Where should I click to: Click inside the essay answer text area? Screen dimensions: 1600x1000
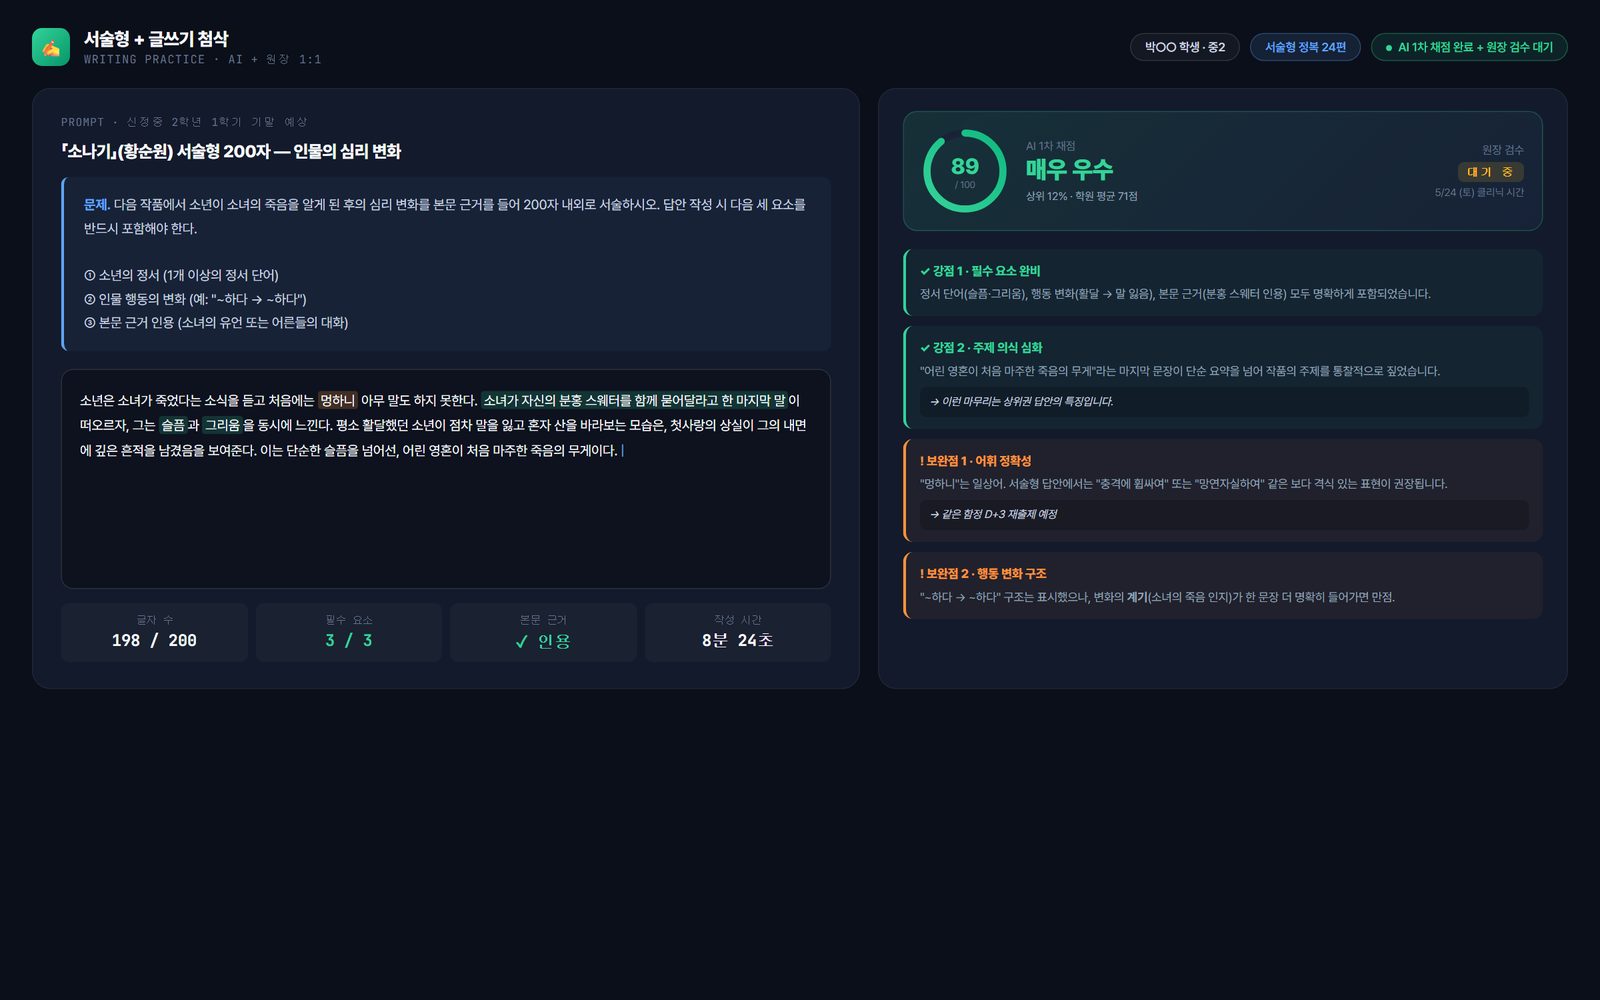click(446, 479)
